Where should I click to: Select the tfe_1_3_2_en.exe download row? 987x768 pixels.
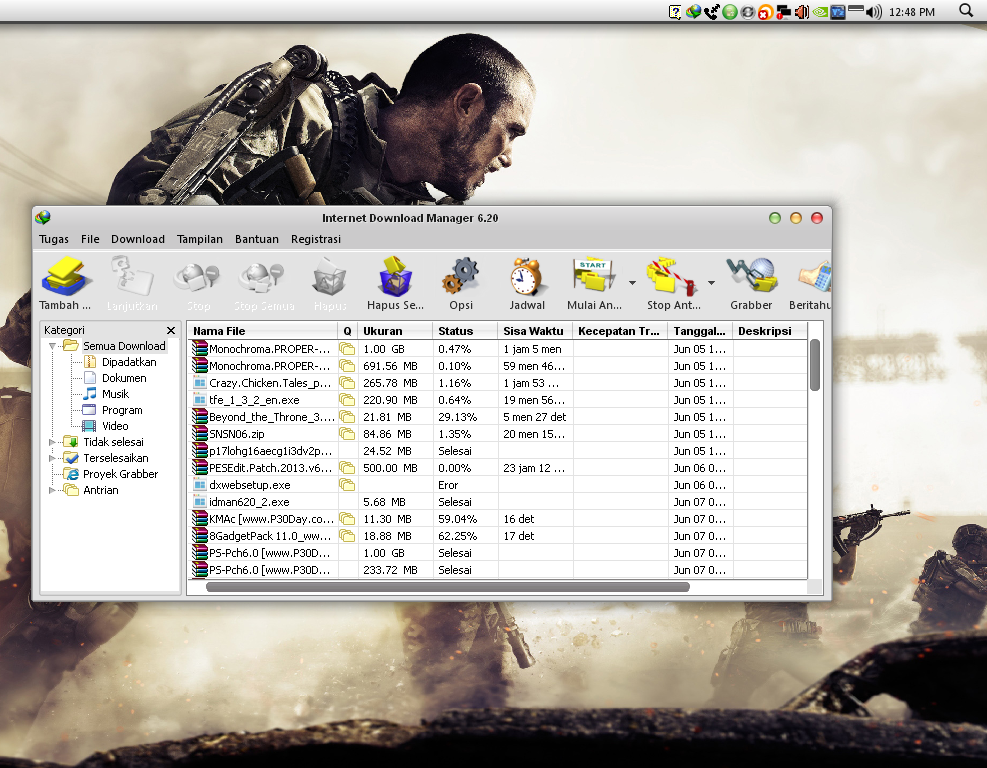(497, 400)
